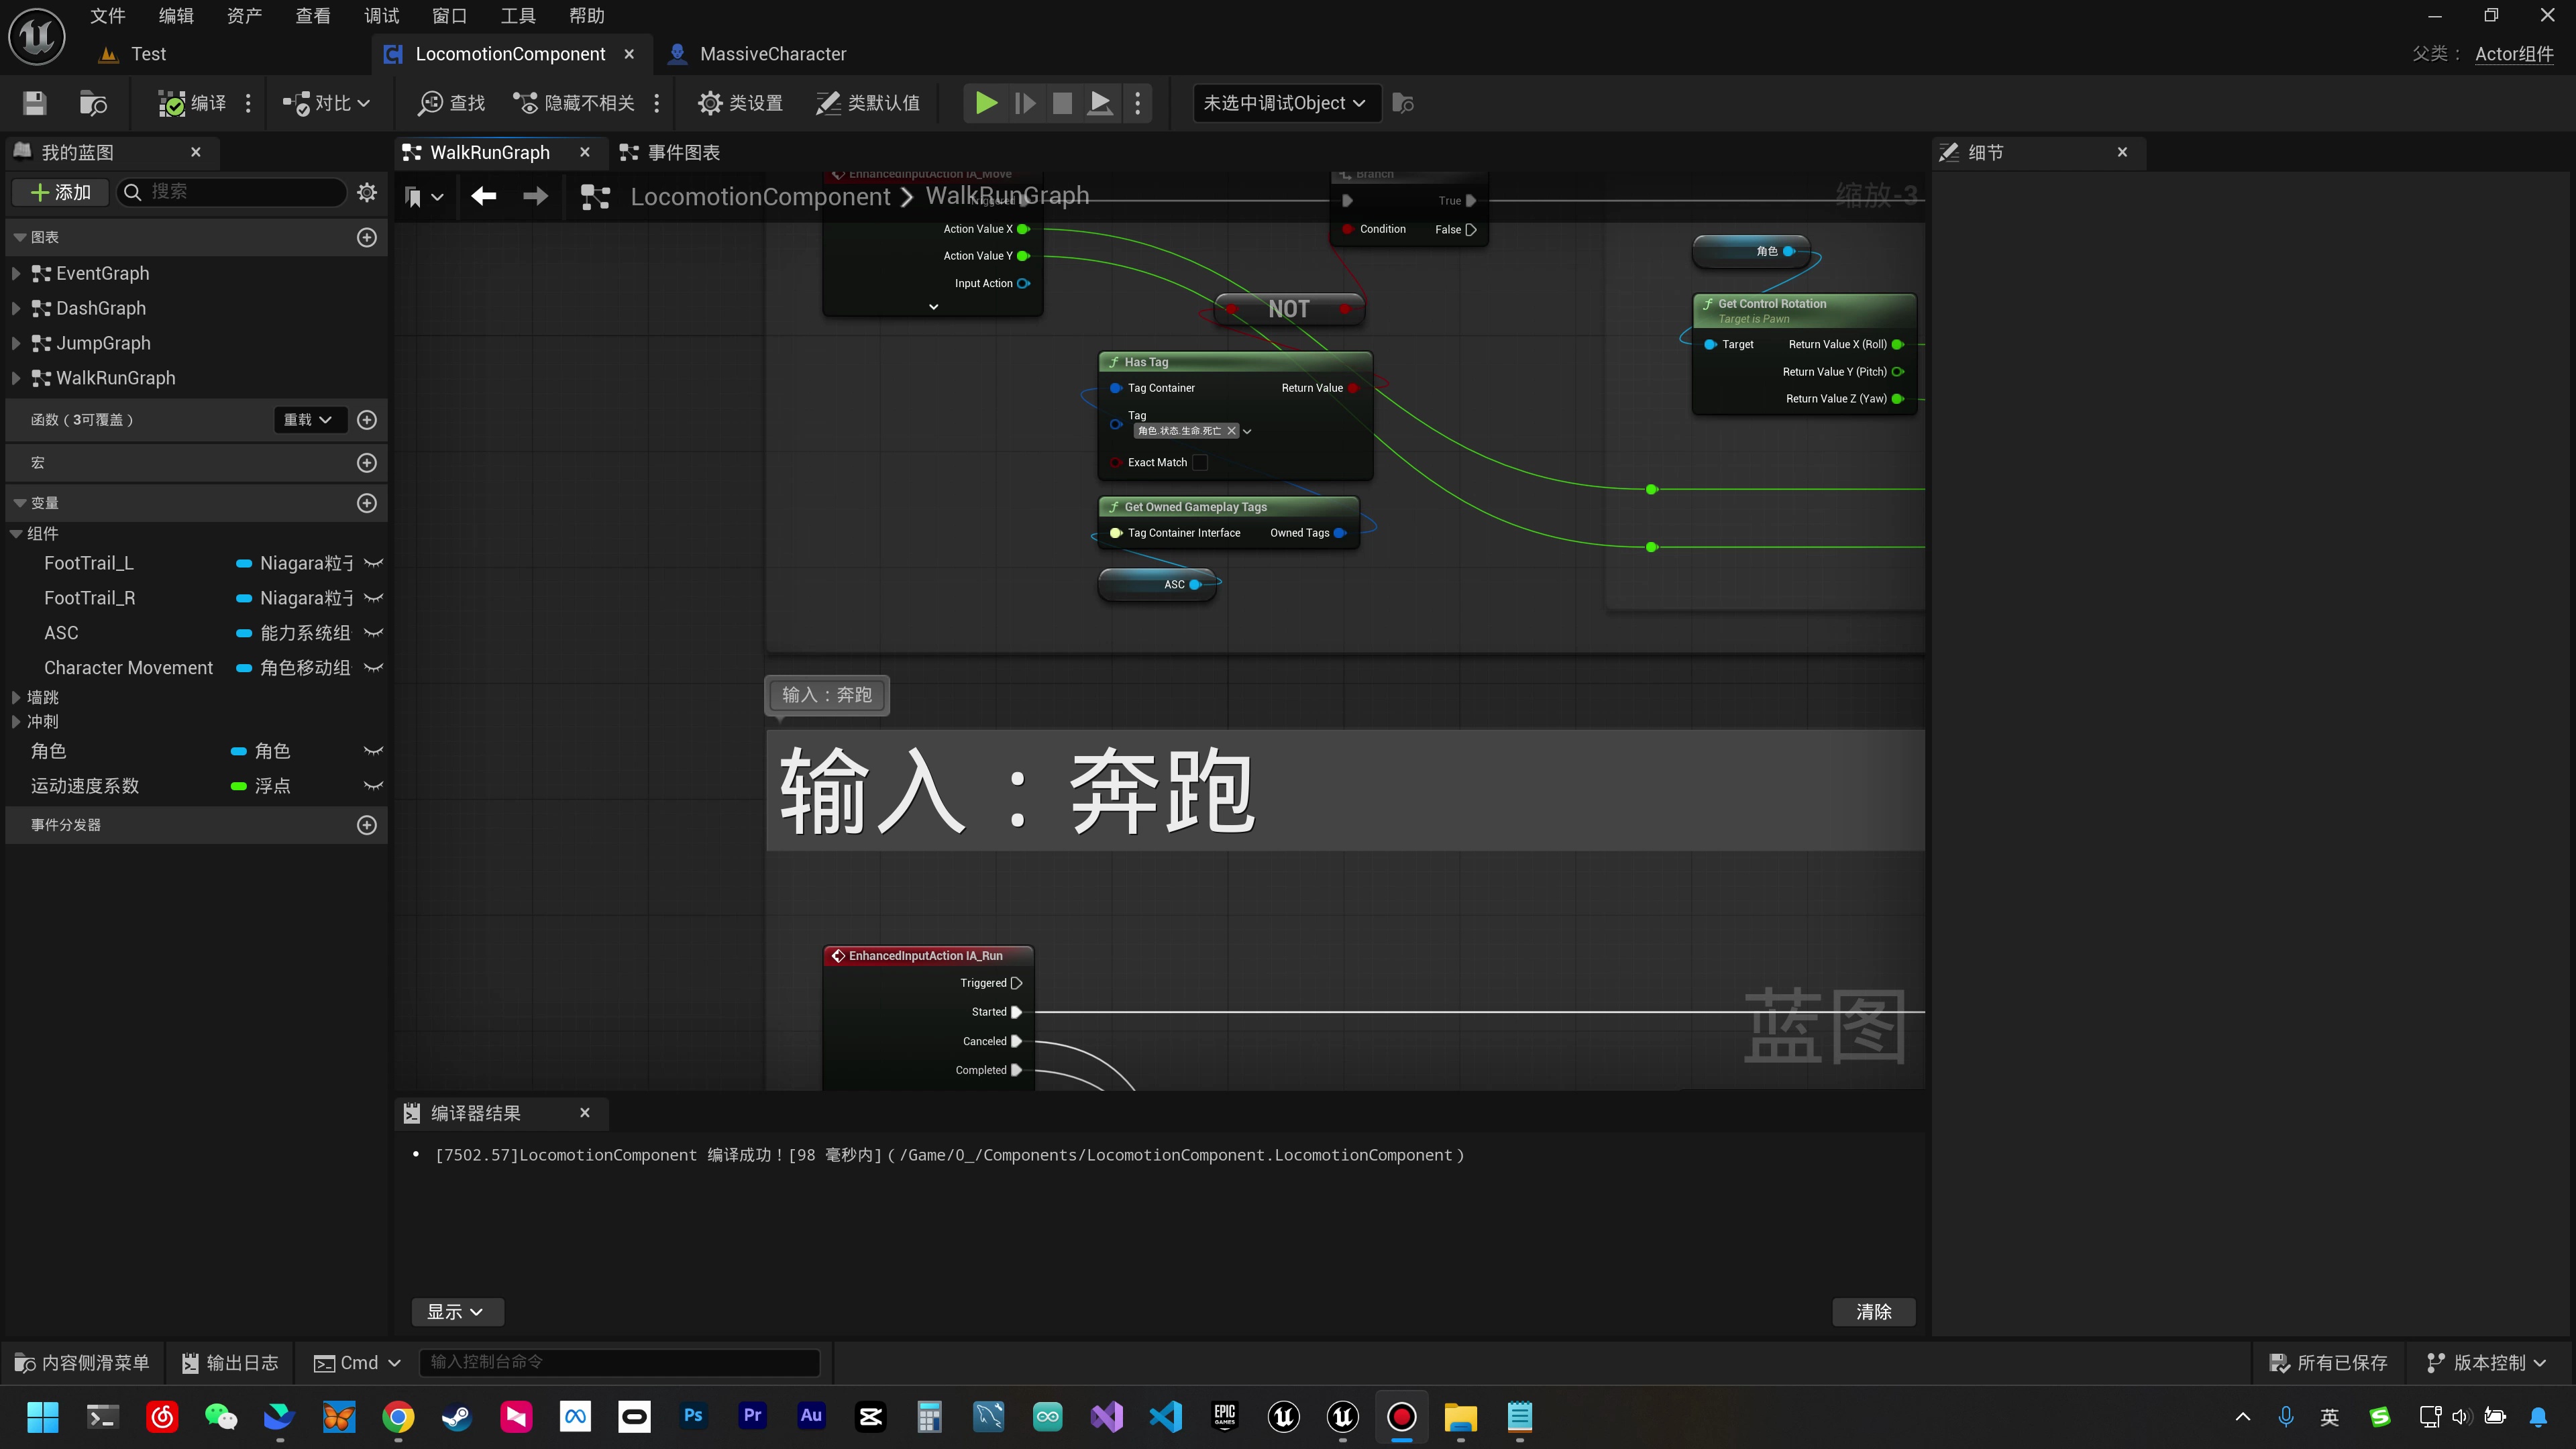Screen dimensions: 2576x1449
Task: Expand JumpGraph tree item
Action: pyautogui.click(x=15, y=343)
